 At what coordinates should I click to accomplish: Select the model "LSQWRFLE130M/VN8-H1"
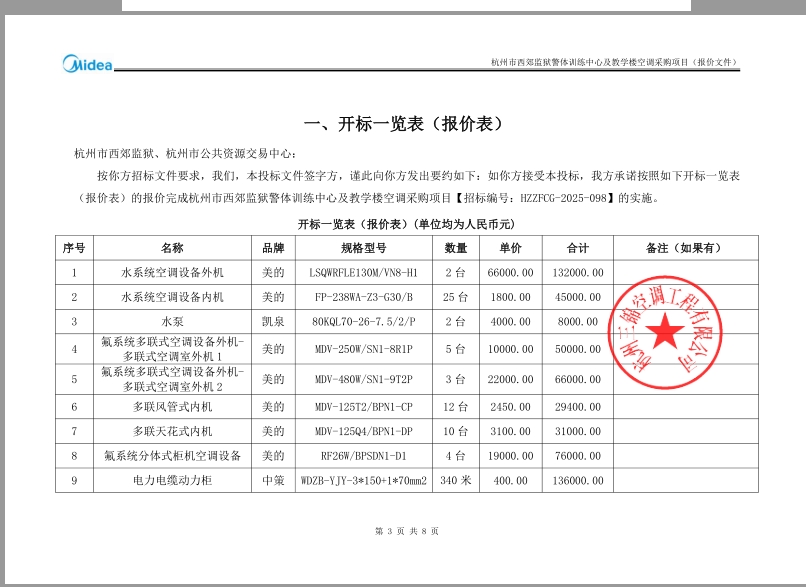pos(363,272)
